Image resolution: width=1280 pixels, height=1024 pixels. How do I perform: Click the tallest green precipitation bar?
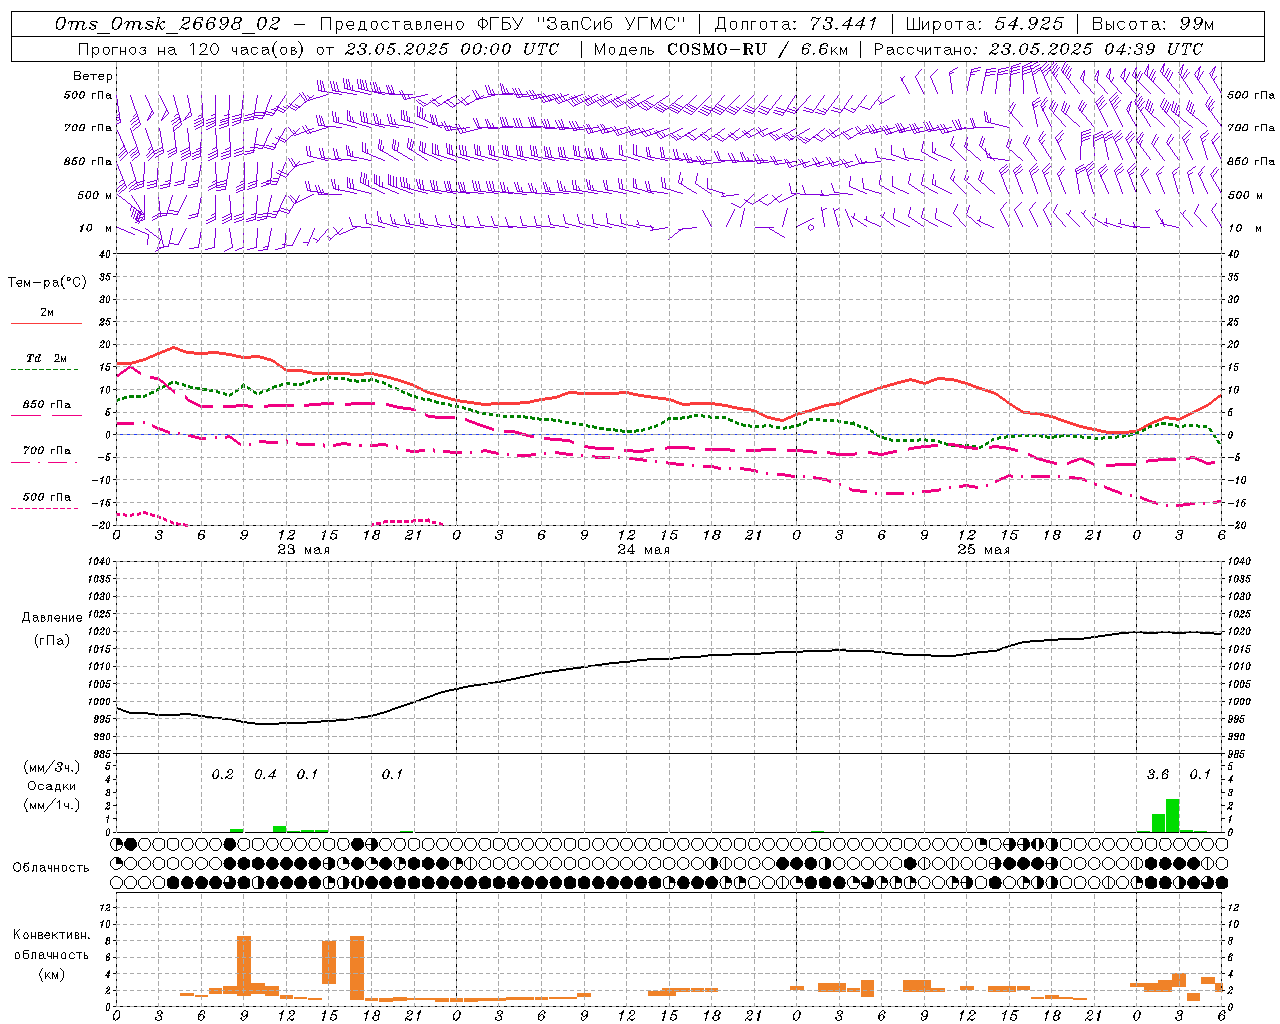click(1172, 815)
